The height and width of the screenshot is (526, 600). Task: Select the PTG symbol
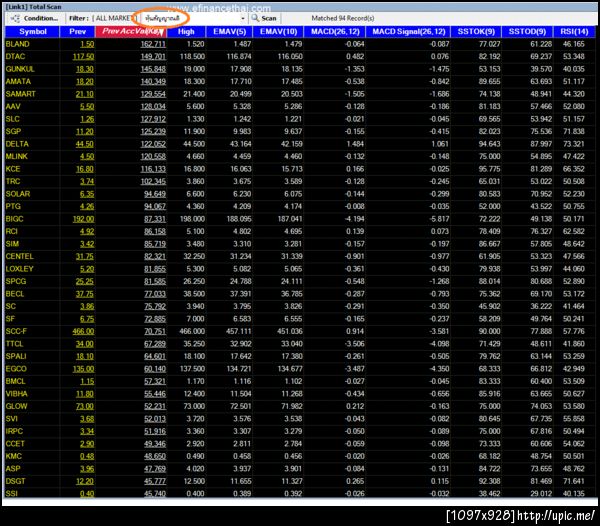(x=13, y=207)
